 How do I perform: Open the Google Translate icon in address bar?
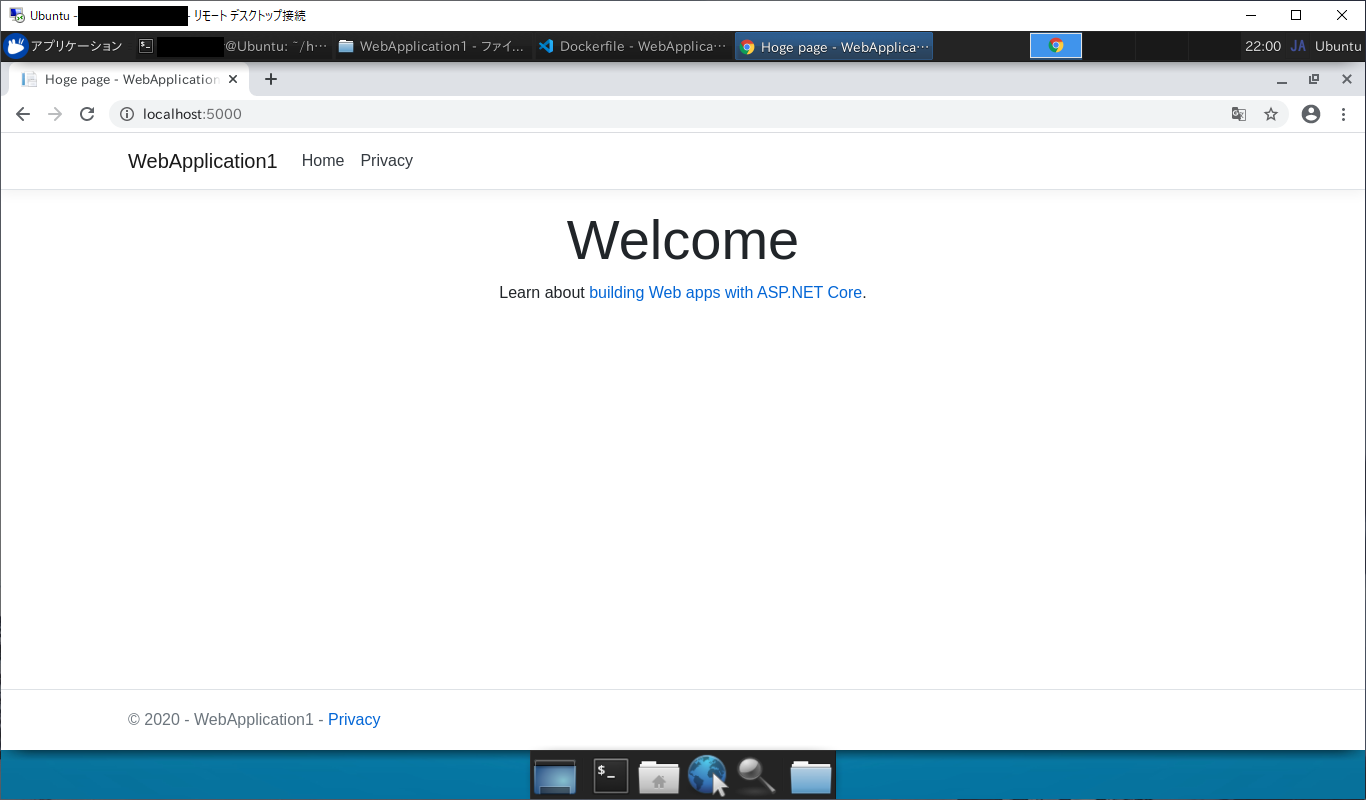(x=1239, y=114)
